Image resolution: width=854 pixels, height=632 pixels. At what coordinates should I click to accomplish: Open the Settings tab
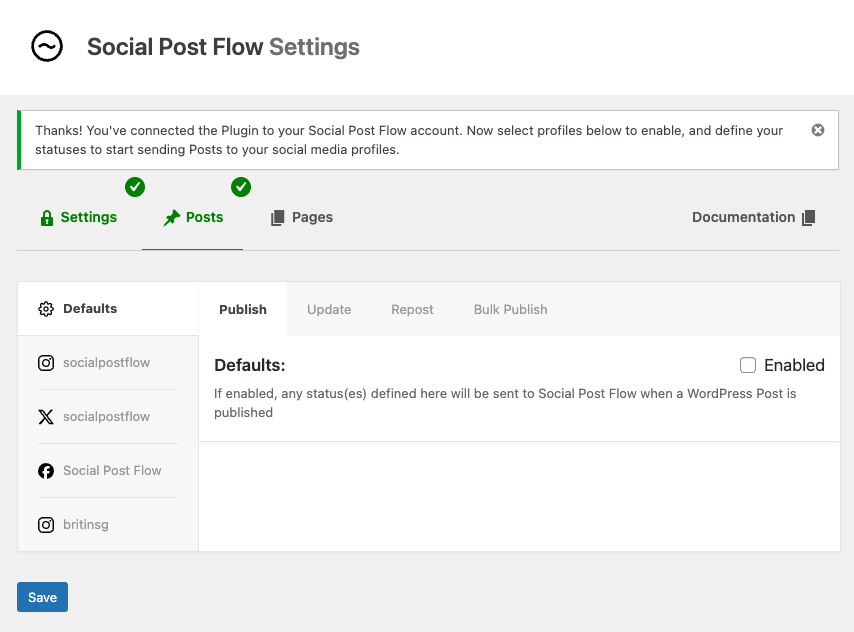79,217
